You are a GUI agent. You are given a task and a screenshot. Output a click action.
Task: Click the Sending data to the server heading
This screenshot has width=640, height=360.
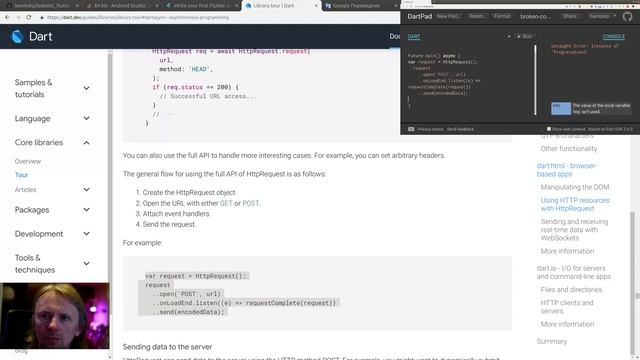click(167, 347)
